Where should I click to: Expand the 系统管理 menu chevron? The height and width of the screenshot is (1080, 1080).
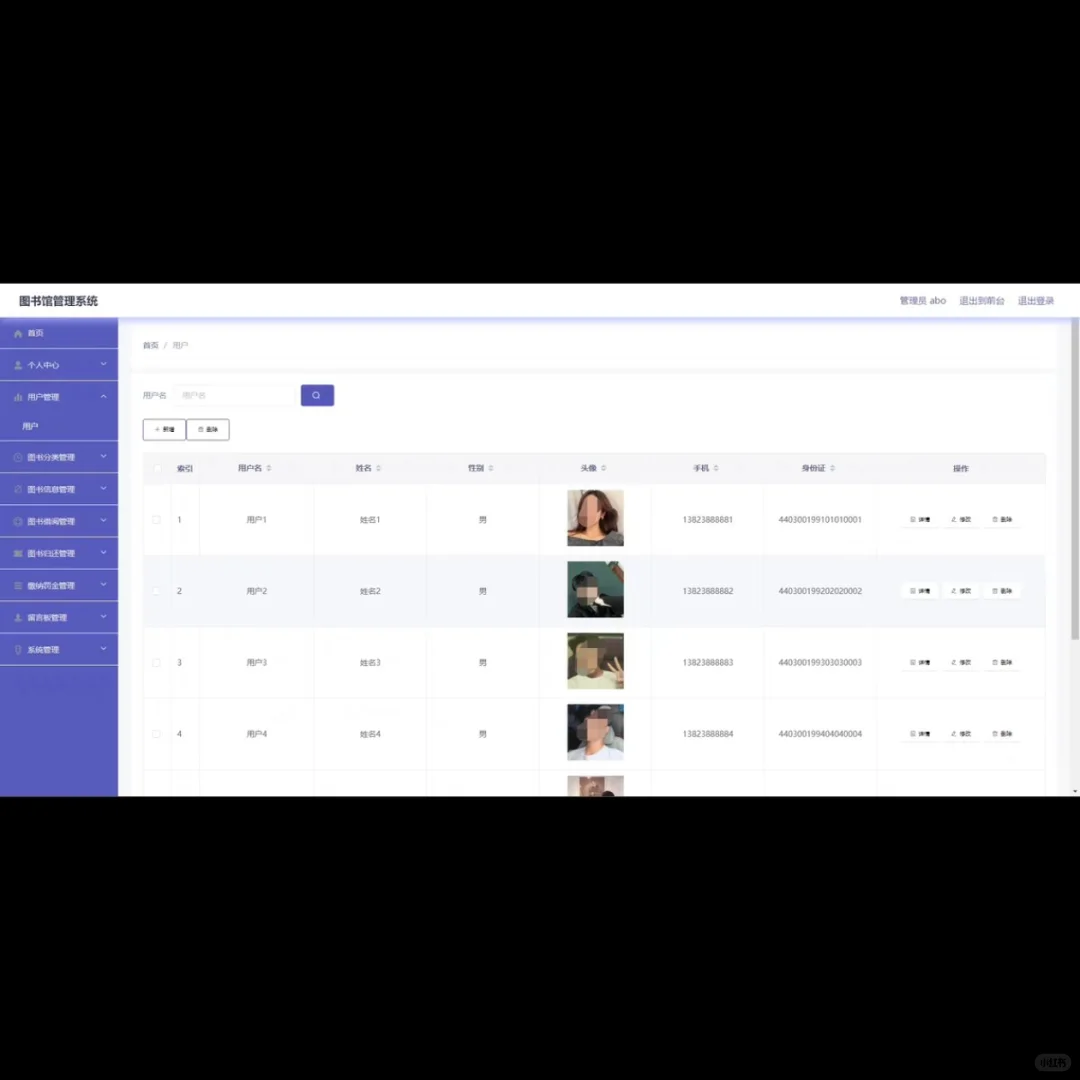click(103, 649)
